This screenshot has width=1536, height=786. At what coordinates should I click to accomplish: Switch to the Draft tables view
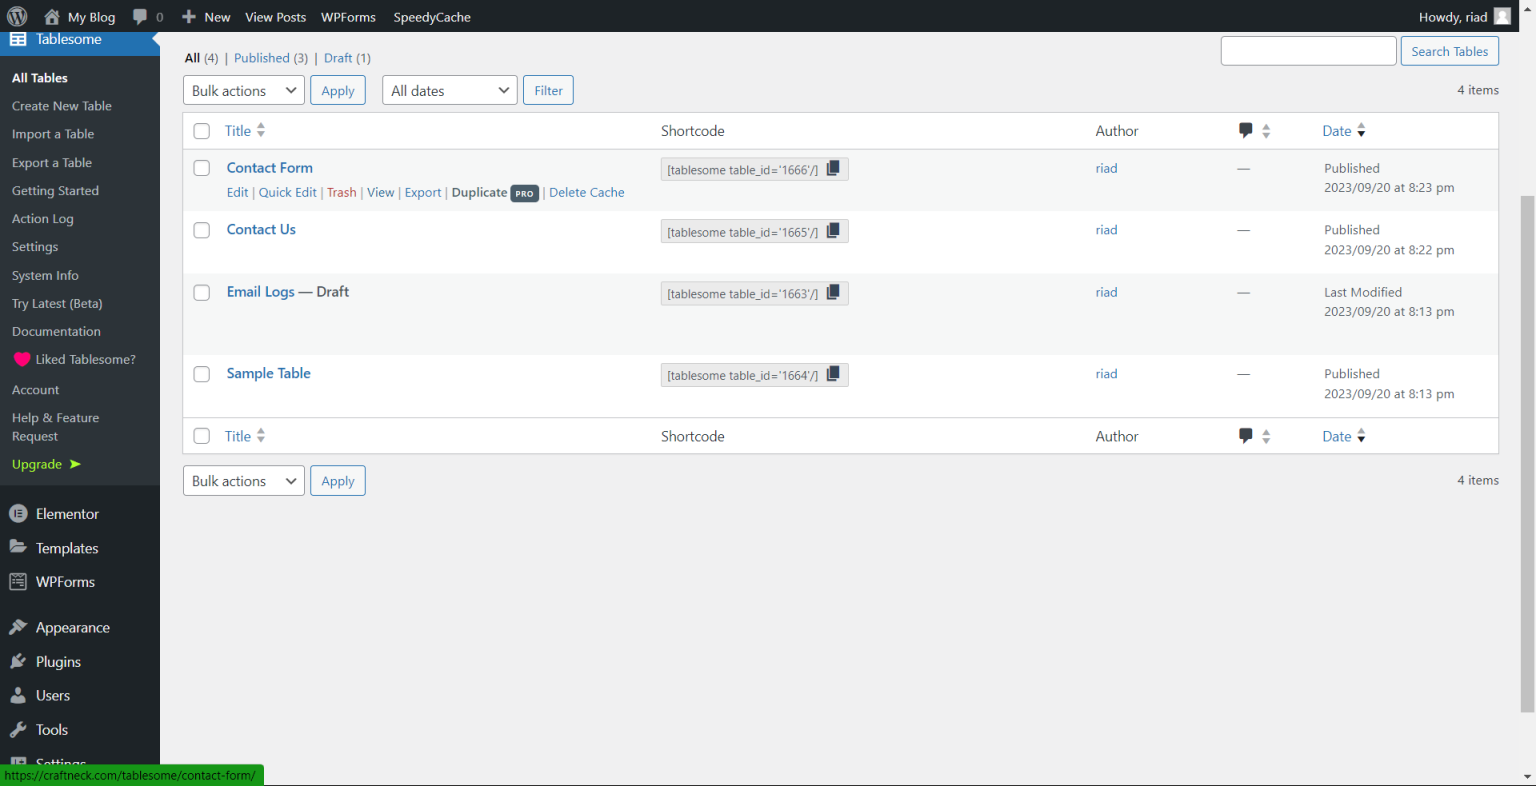338,58
